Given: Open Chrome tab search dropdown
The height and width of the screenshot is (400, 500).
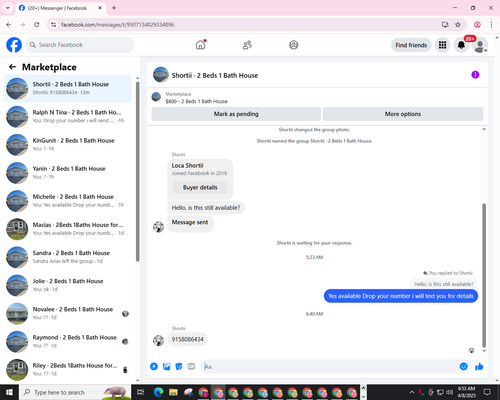Looking at the screenshot, I should coord(8,8).
